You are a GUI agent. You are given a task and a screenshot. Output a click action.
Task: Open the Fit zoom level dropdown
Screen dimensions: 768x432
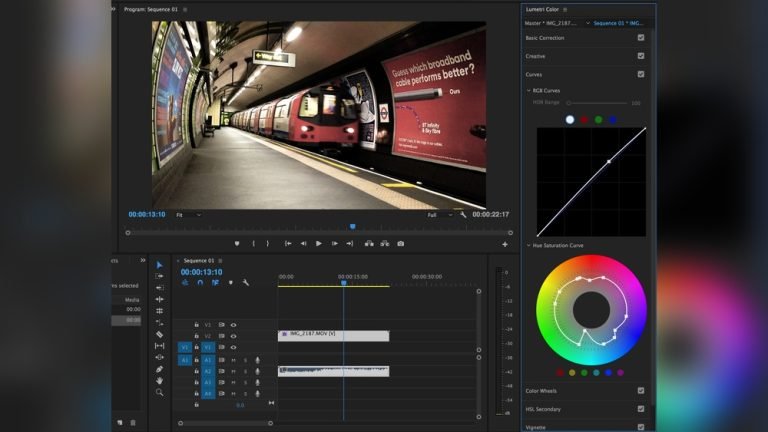click(189, 215)
